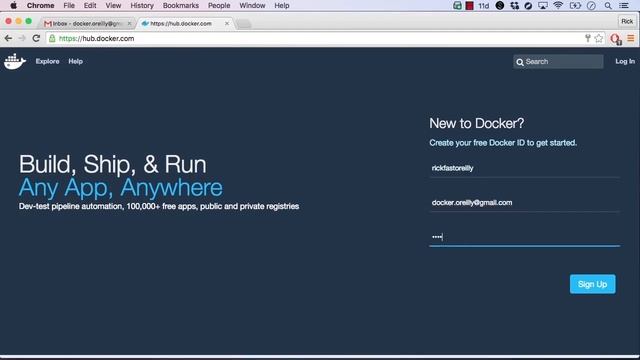The height and width of the screenshot is (360, 640).
Task: Click Log In link
Action: click(x=625, y=61)
